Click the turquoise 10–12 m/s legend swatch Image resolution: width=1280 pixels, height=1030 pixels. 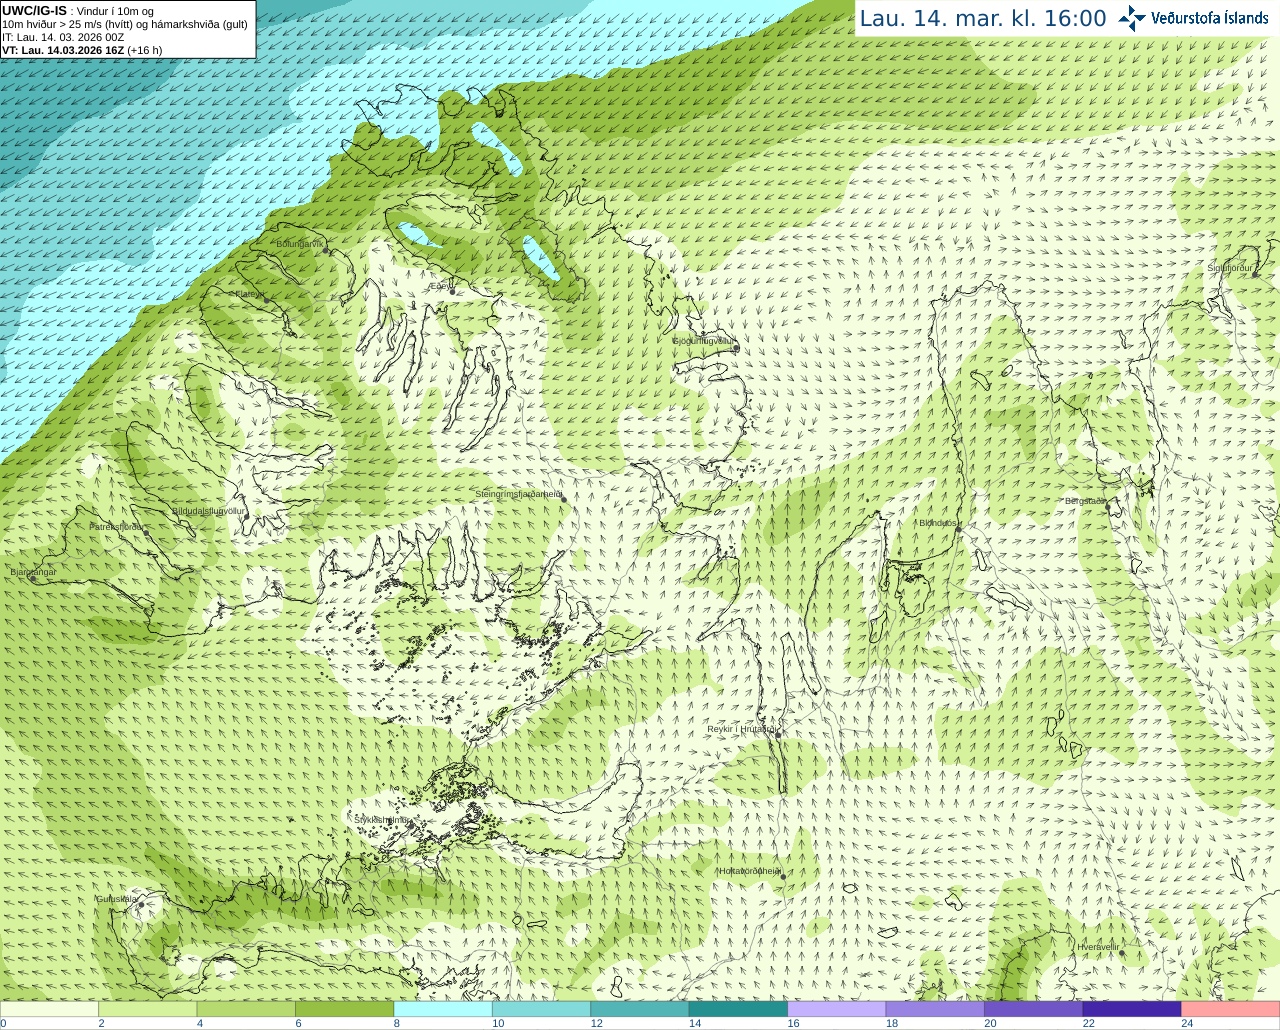click(541, 1008)
